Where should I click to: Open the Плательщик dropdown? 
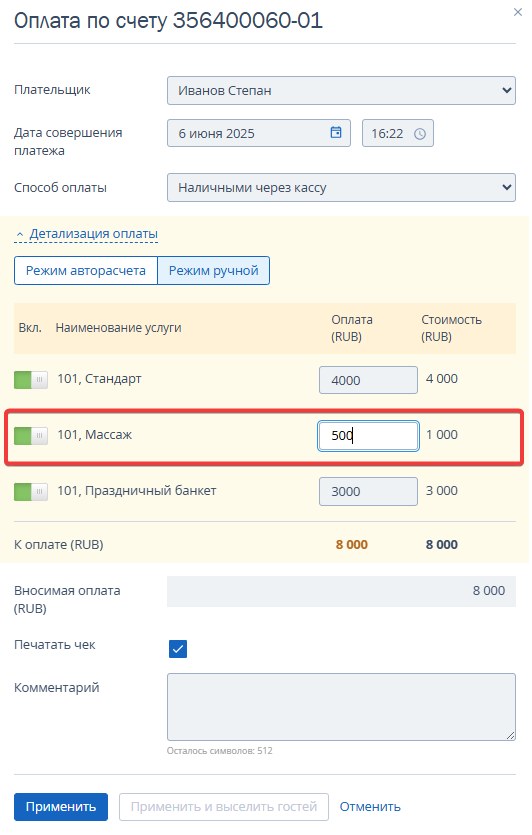(341, 91)
